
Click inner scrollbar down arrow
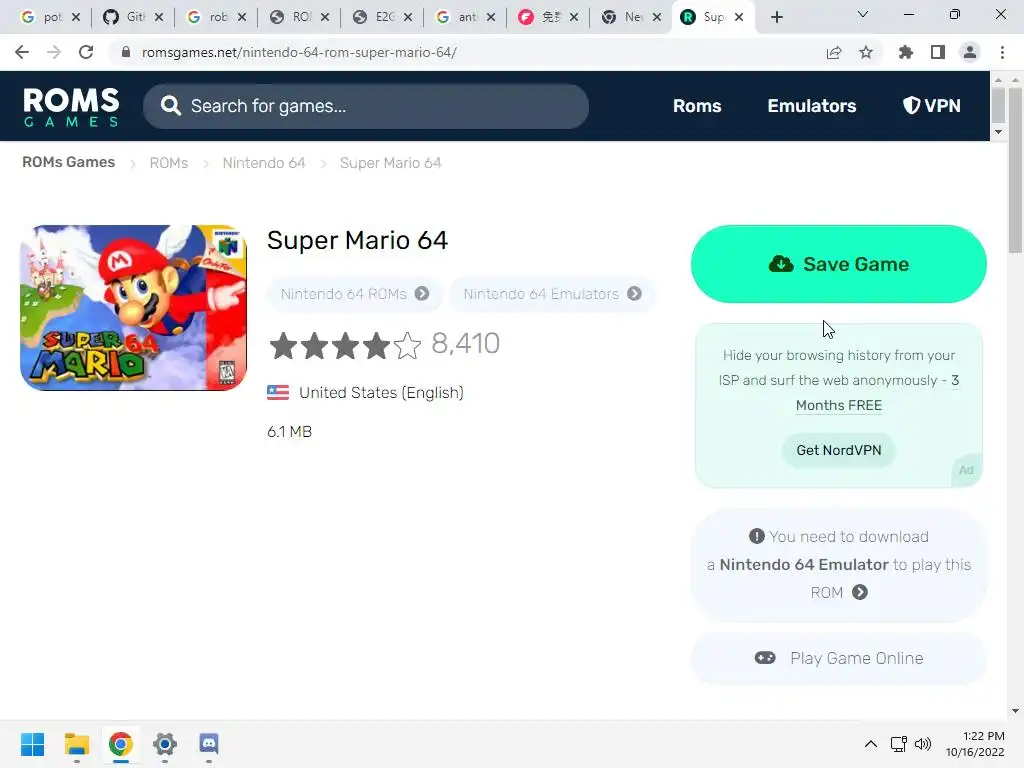(x=998, y=132)
